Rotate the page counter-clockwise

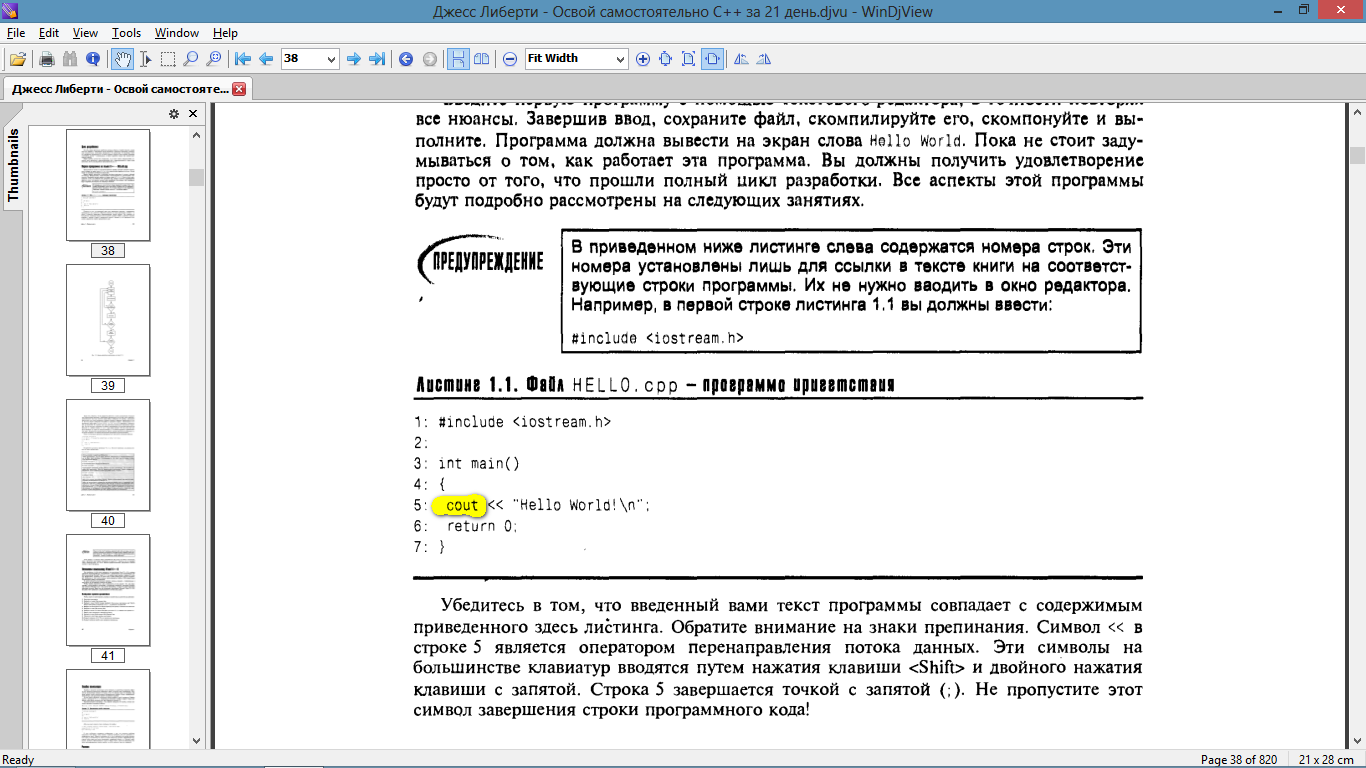[x=741, y=59]
